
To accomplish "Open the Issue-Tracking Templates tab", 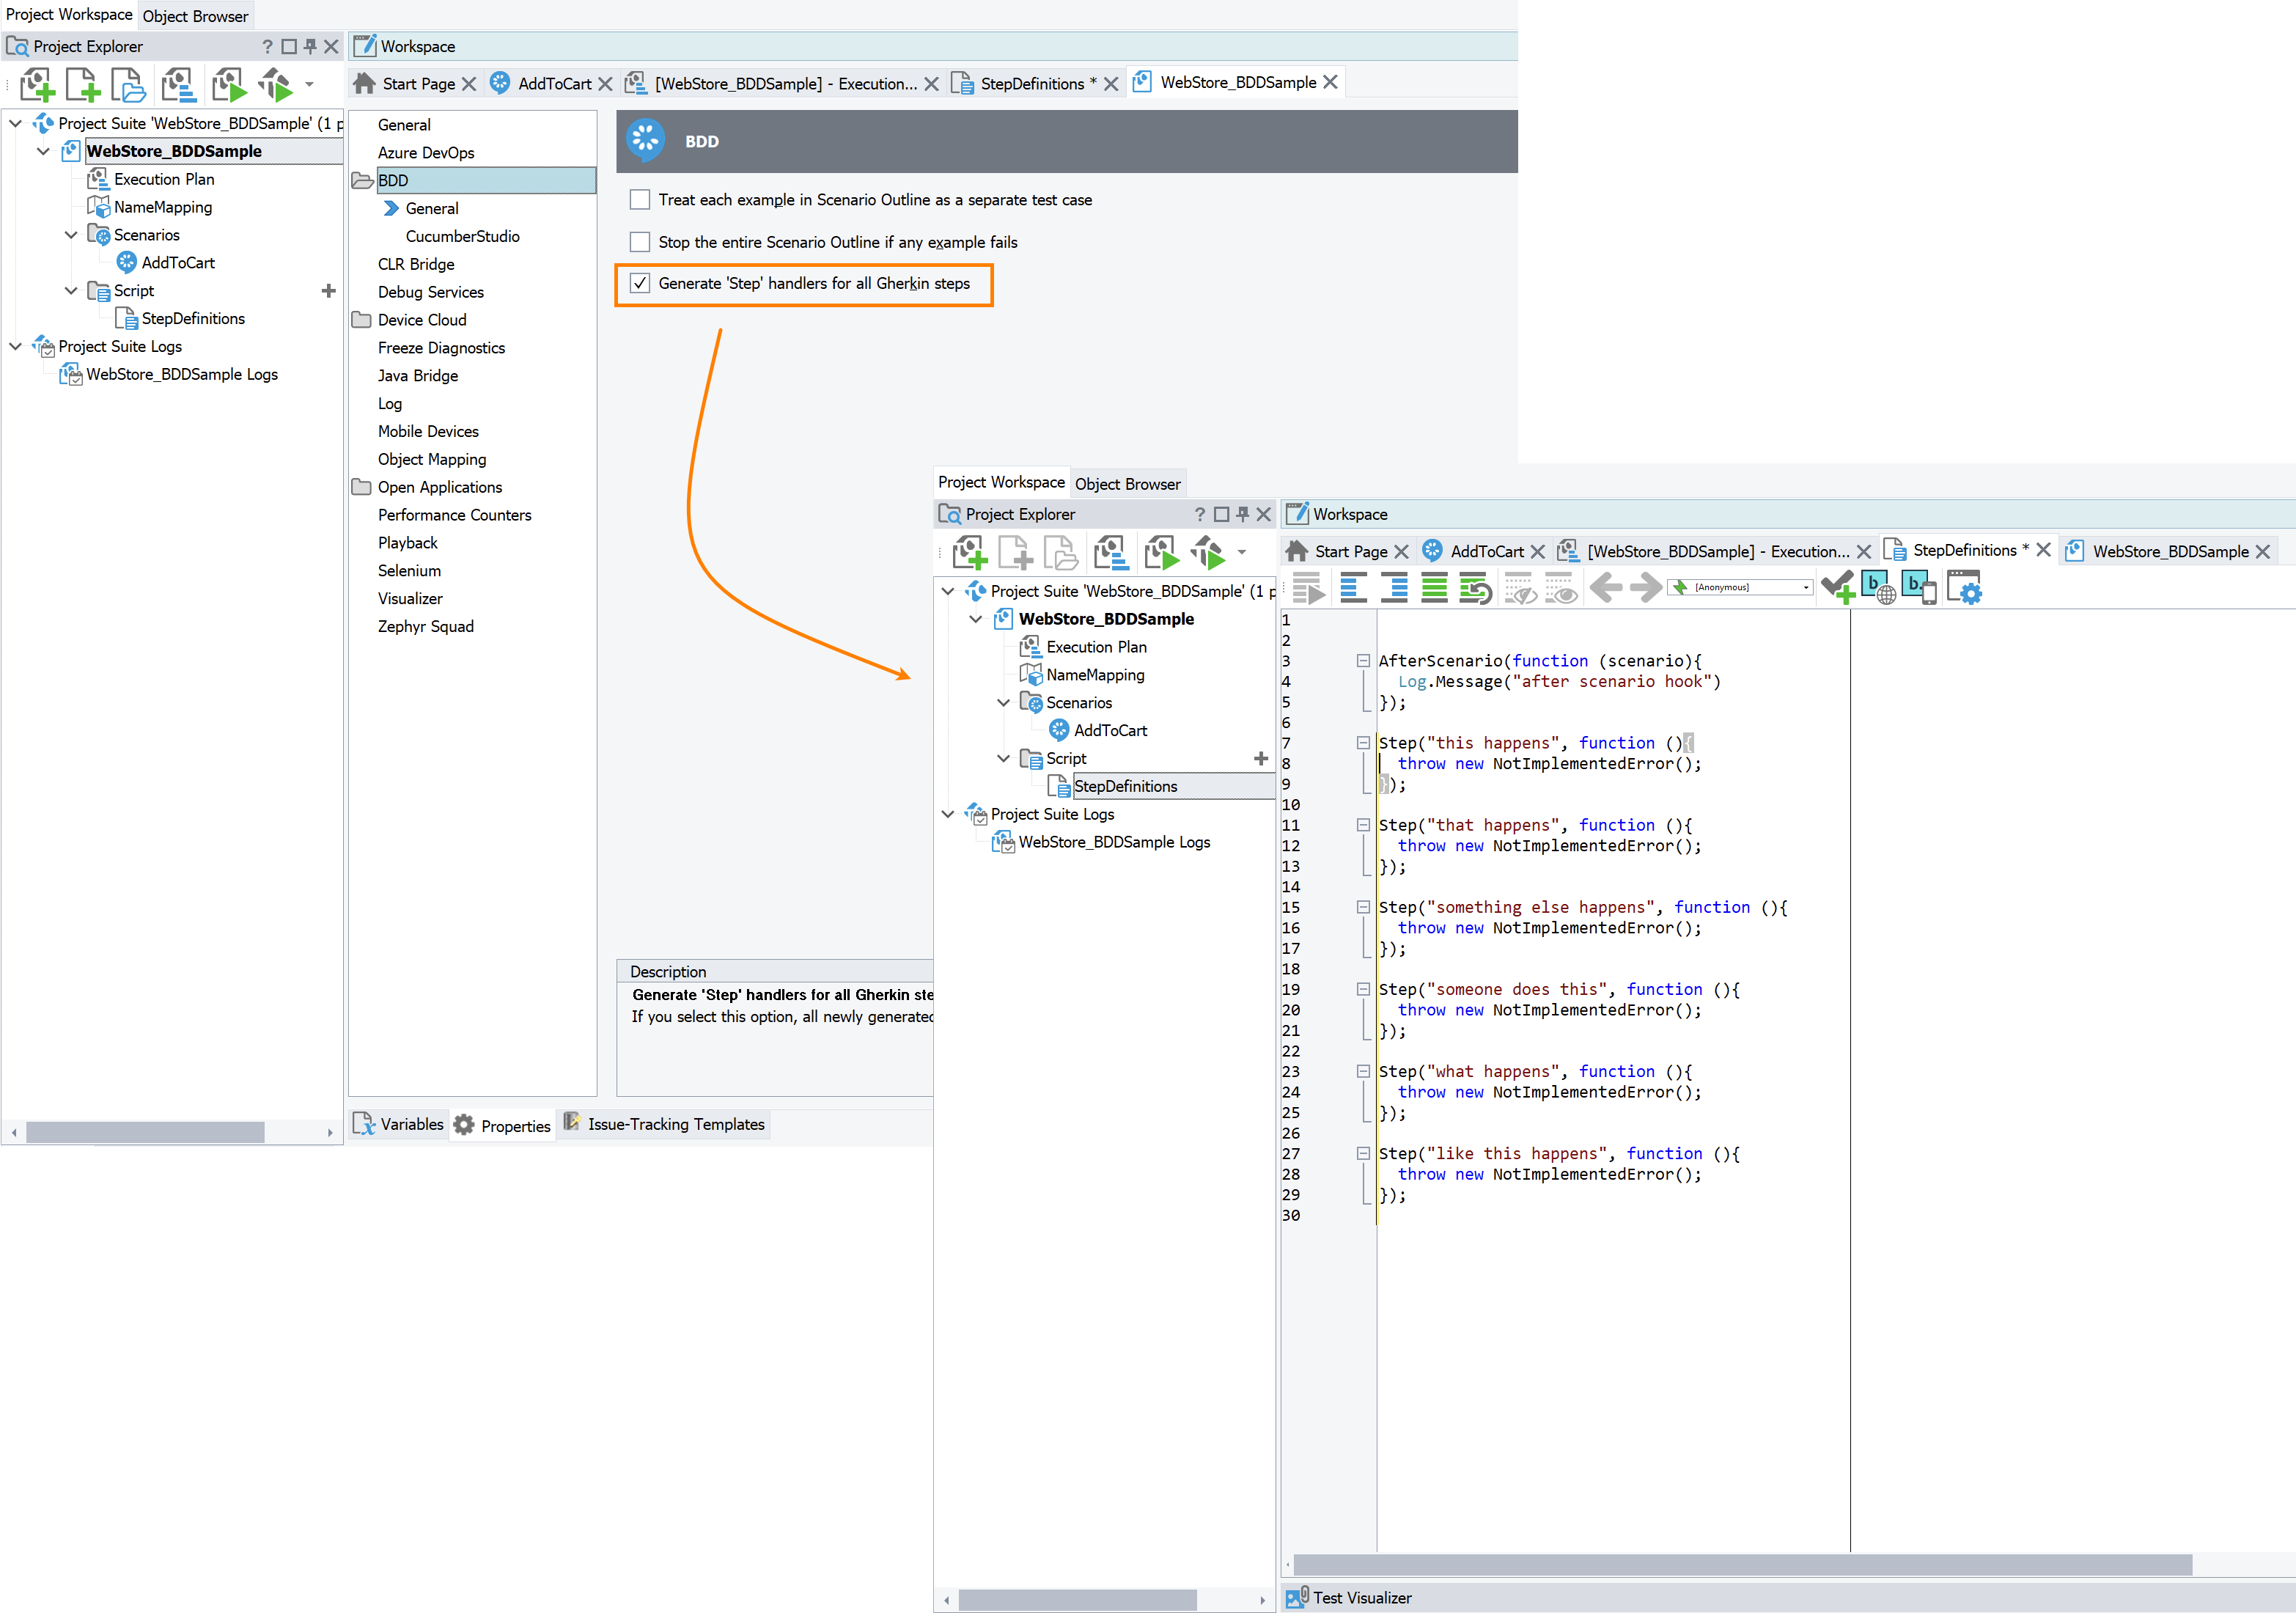I will (675, 1124).
